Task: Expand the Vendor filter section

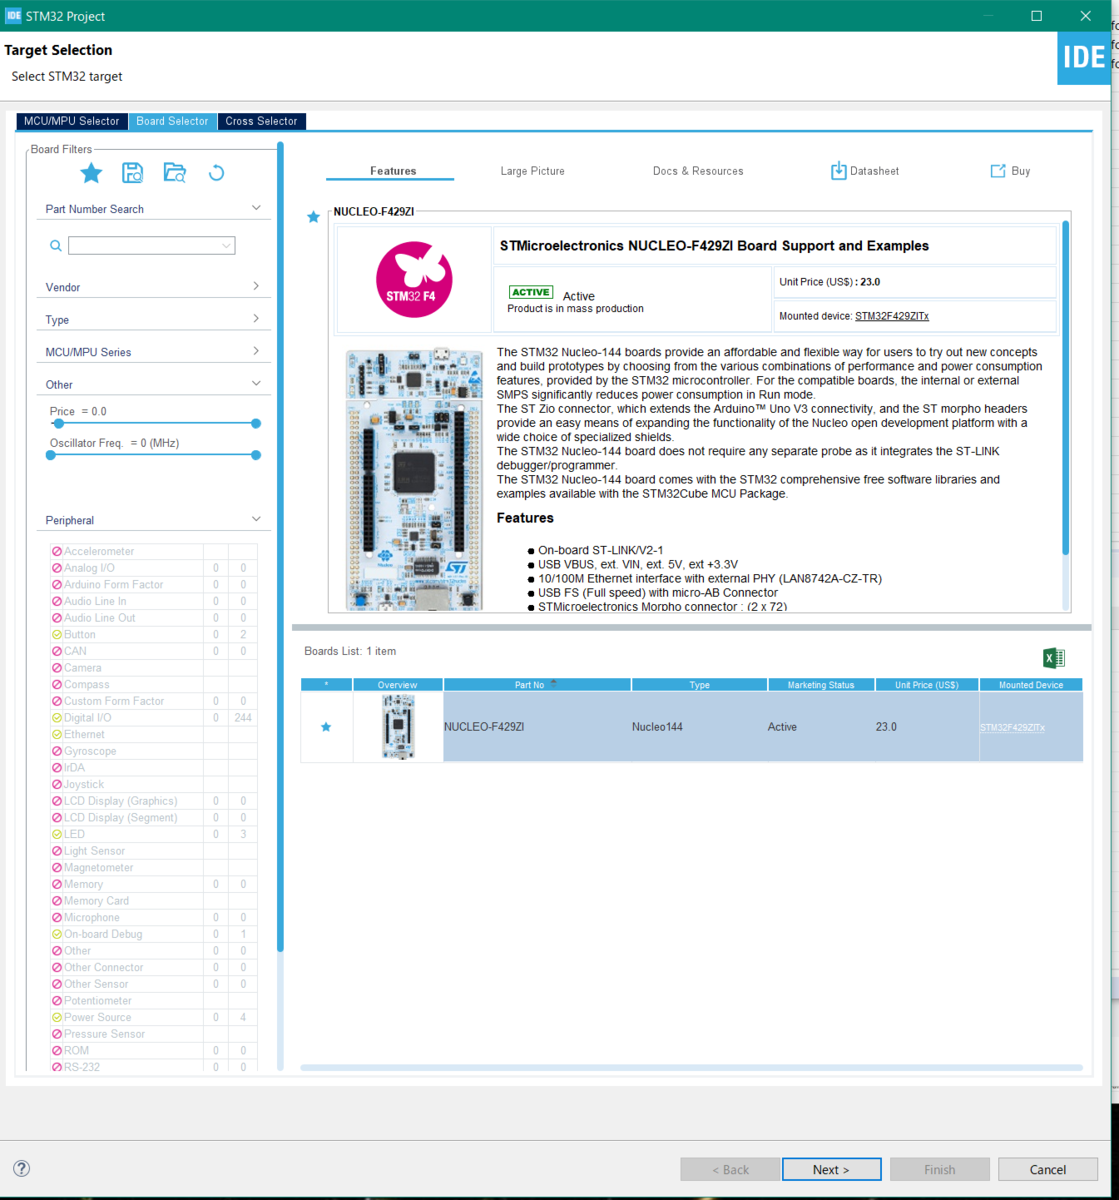Action: 153,287
